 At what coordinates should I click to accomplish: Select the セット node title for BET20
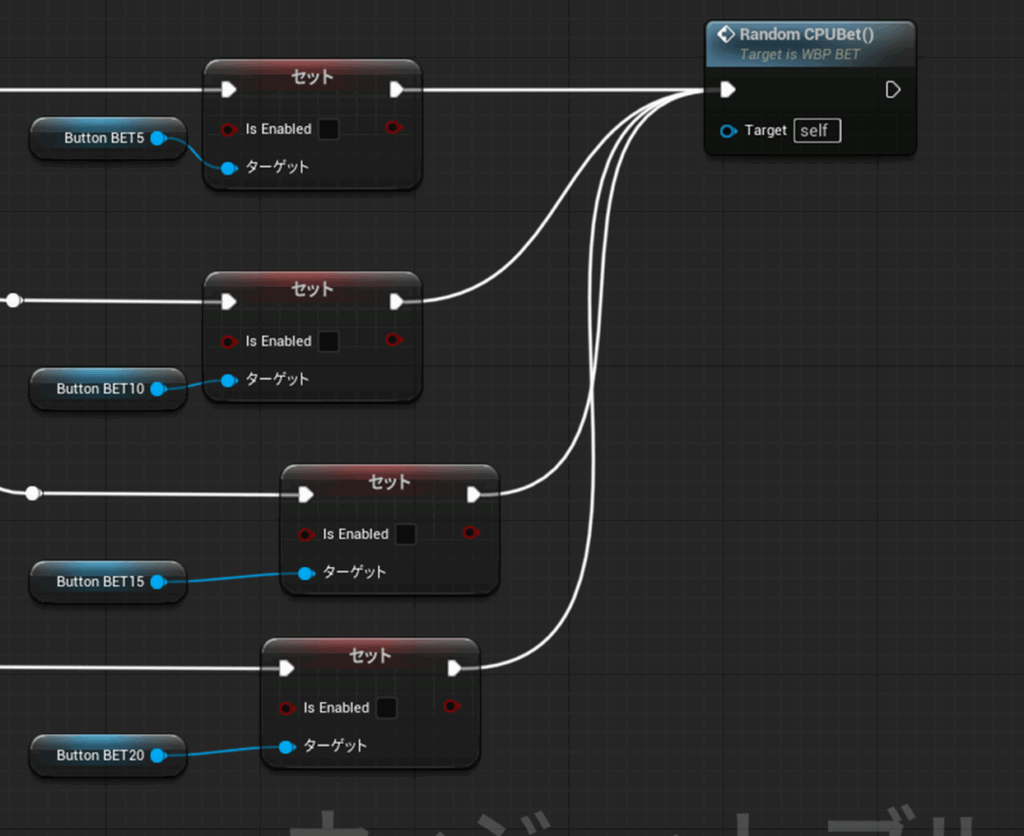point(370,656)
